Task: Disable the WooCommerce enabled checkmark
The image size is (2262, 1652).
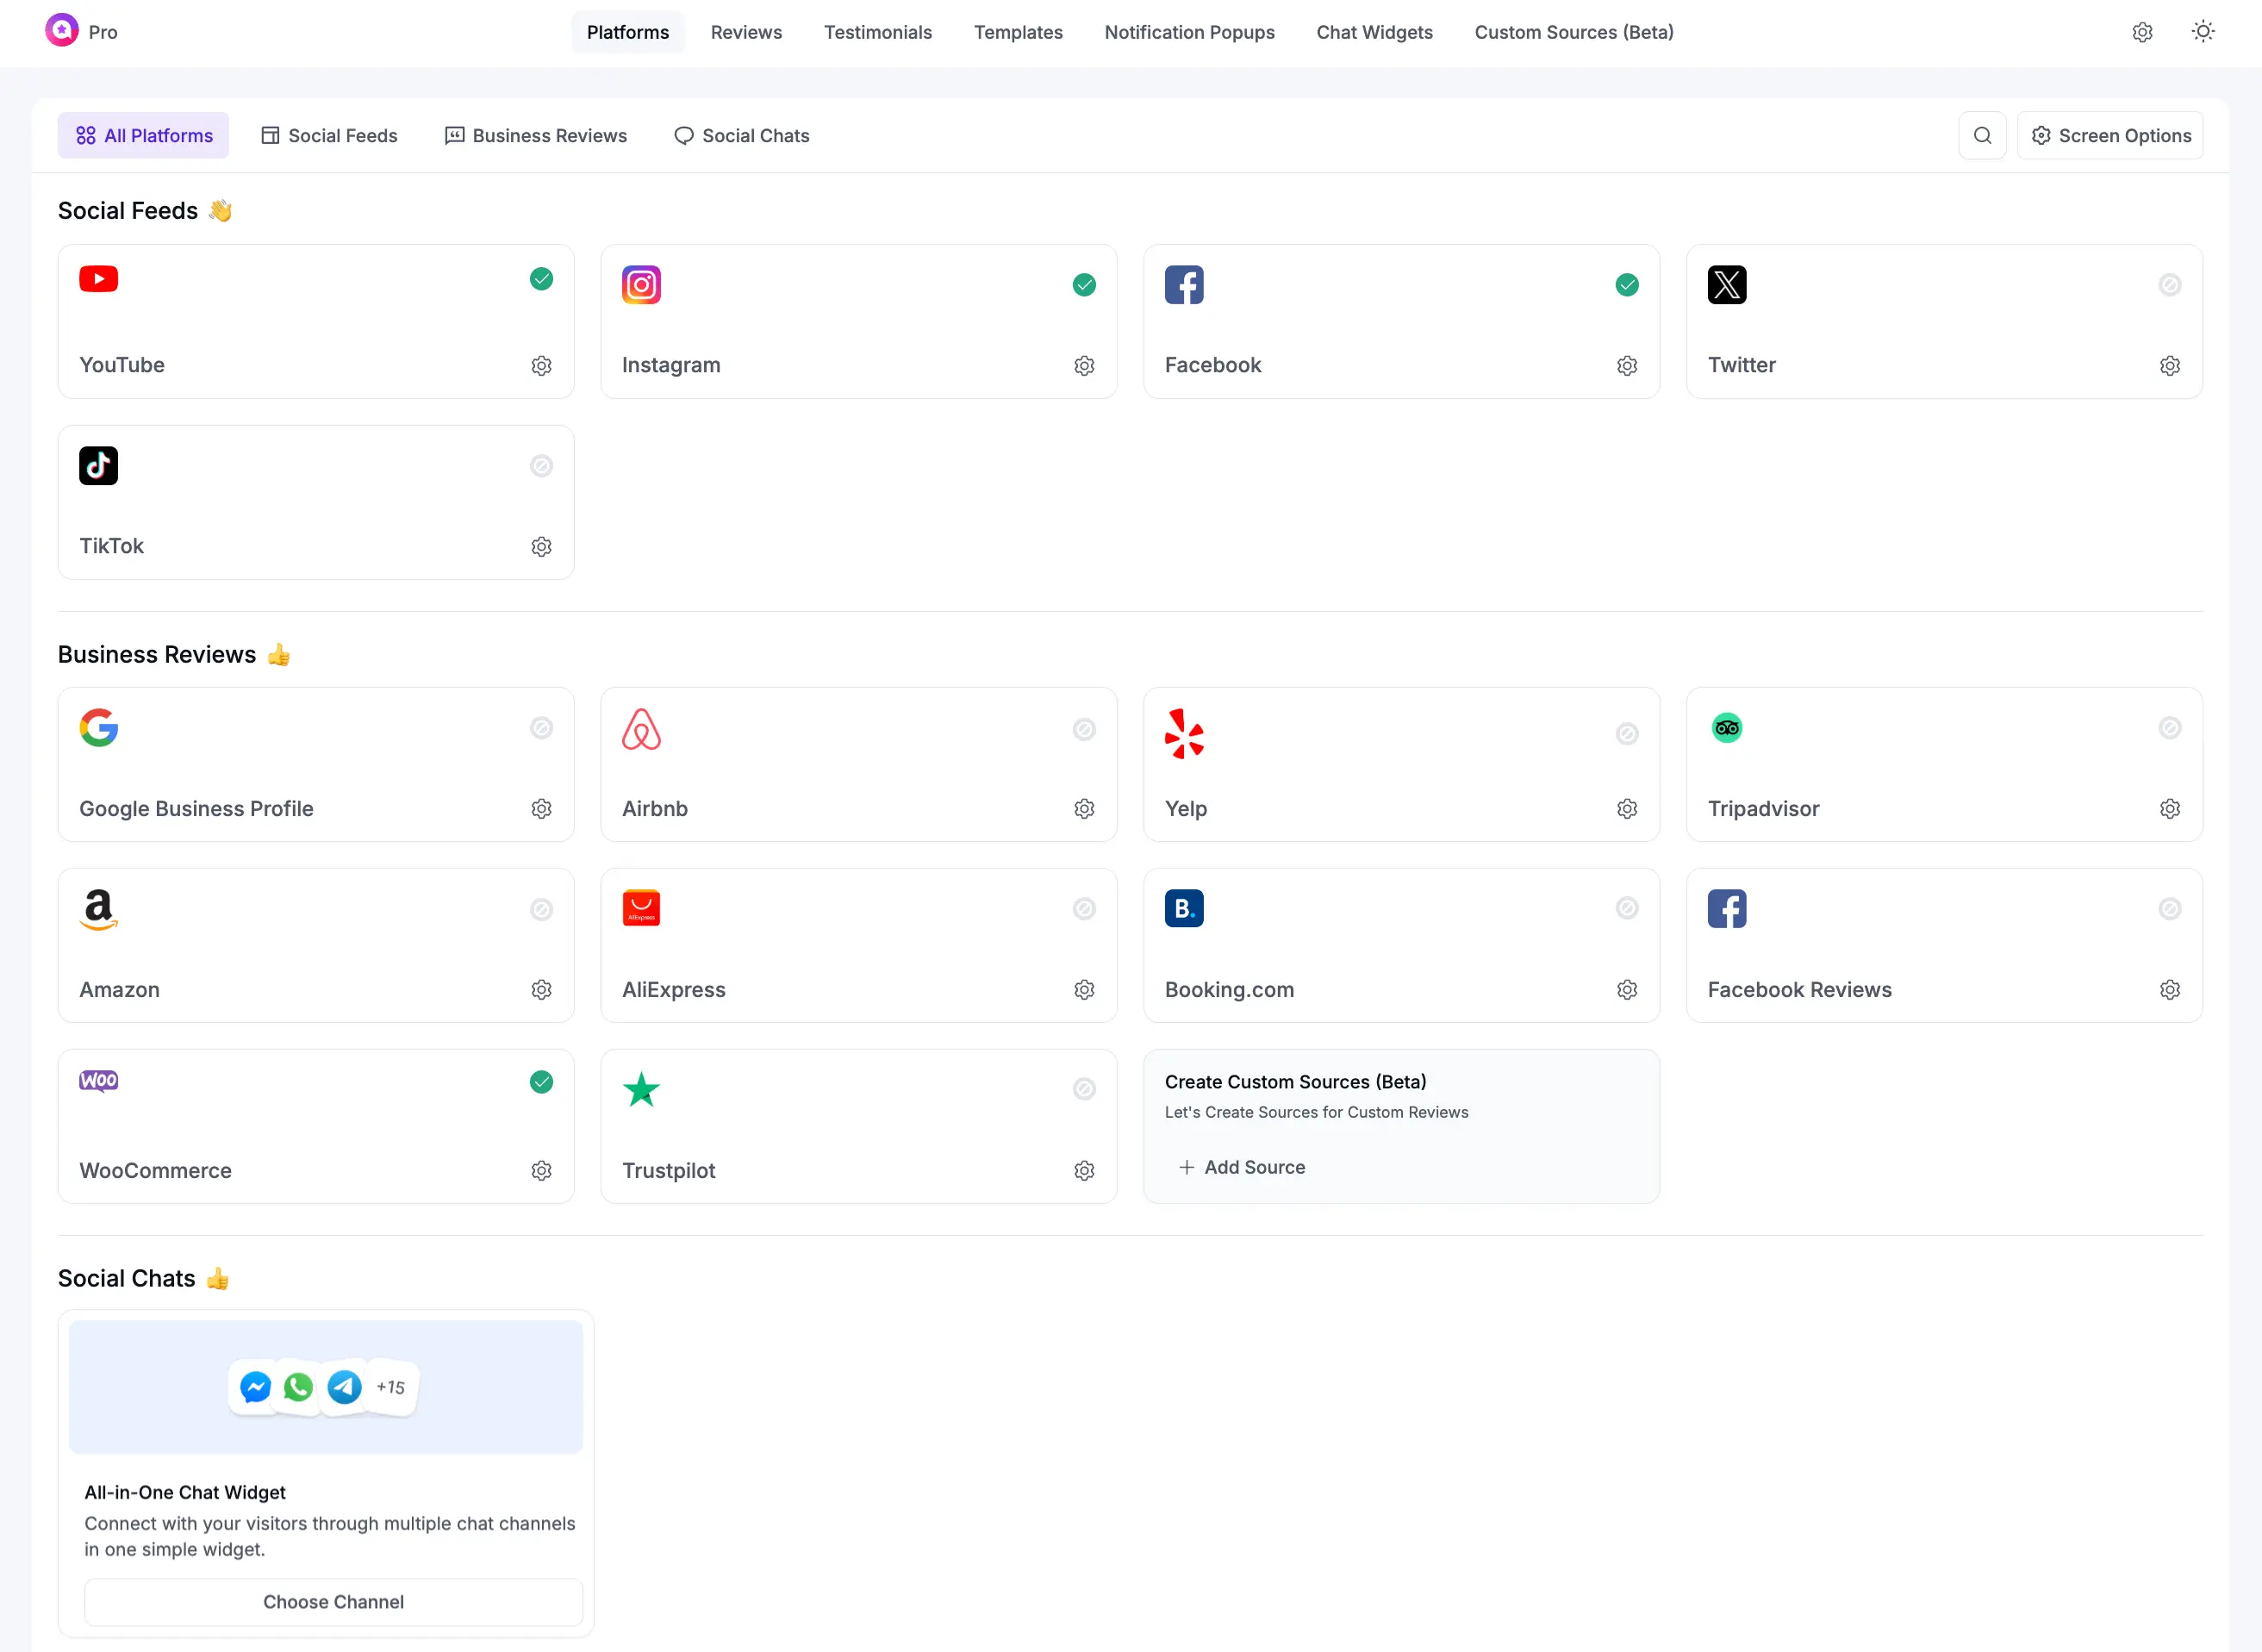Action: click(x=541, y=1081)
